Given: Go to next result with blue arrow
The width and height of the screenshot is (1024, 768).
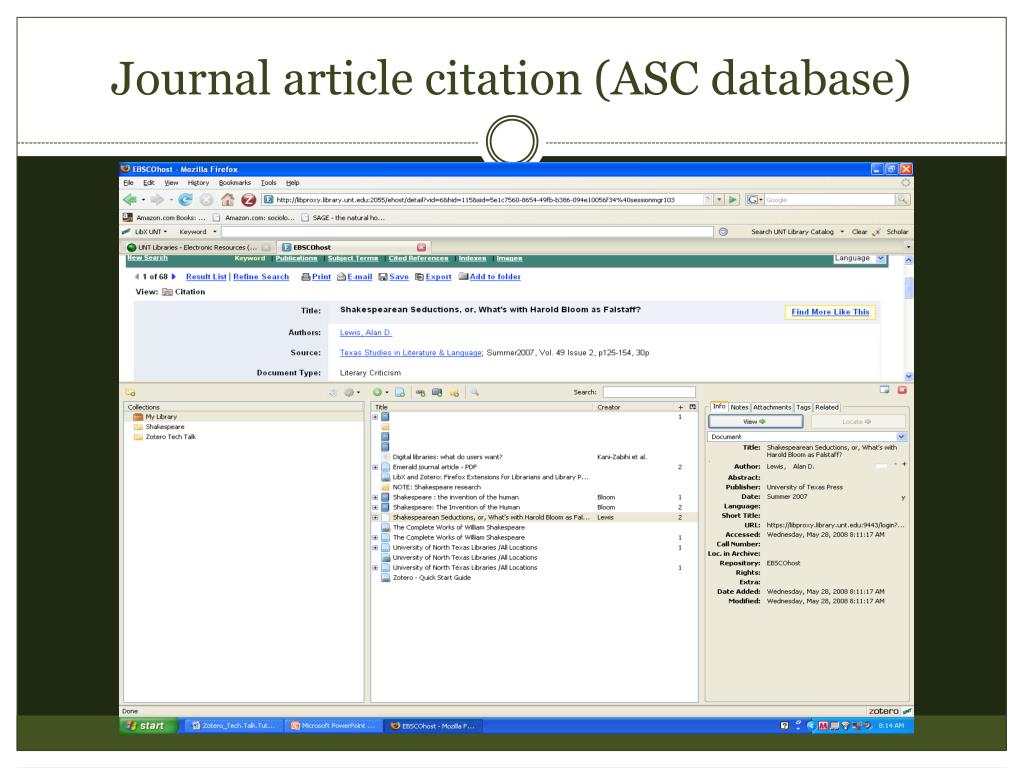Looking at the screenshot, I should 174,277.
